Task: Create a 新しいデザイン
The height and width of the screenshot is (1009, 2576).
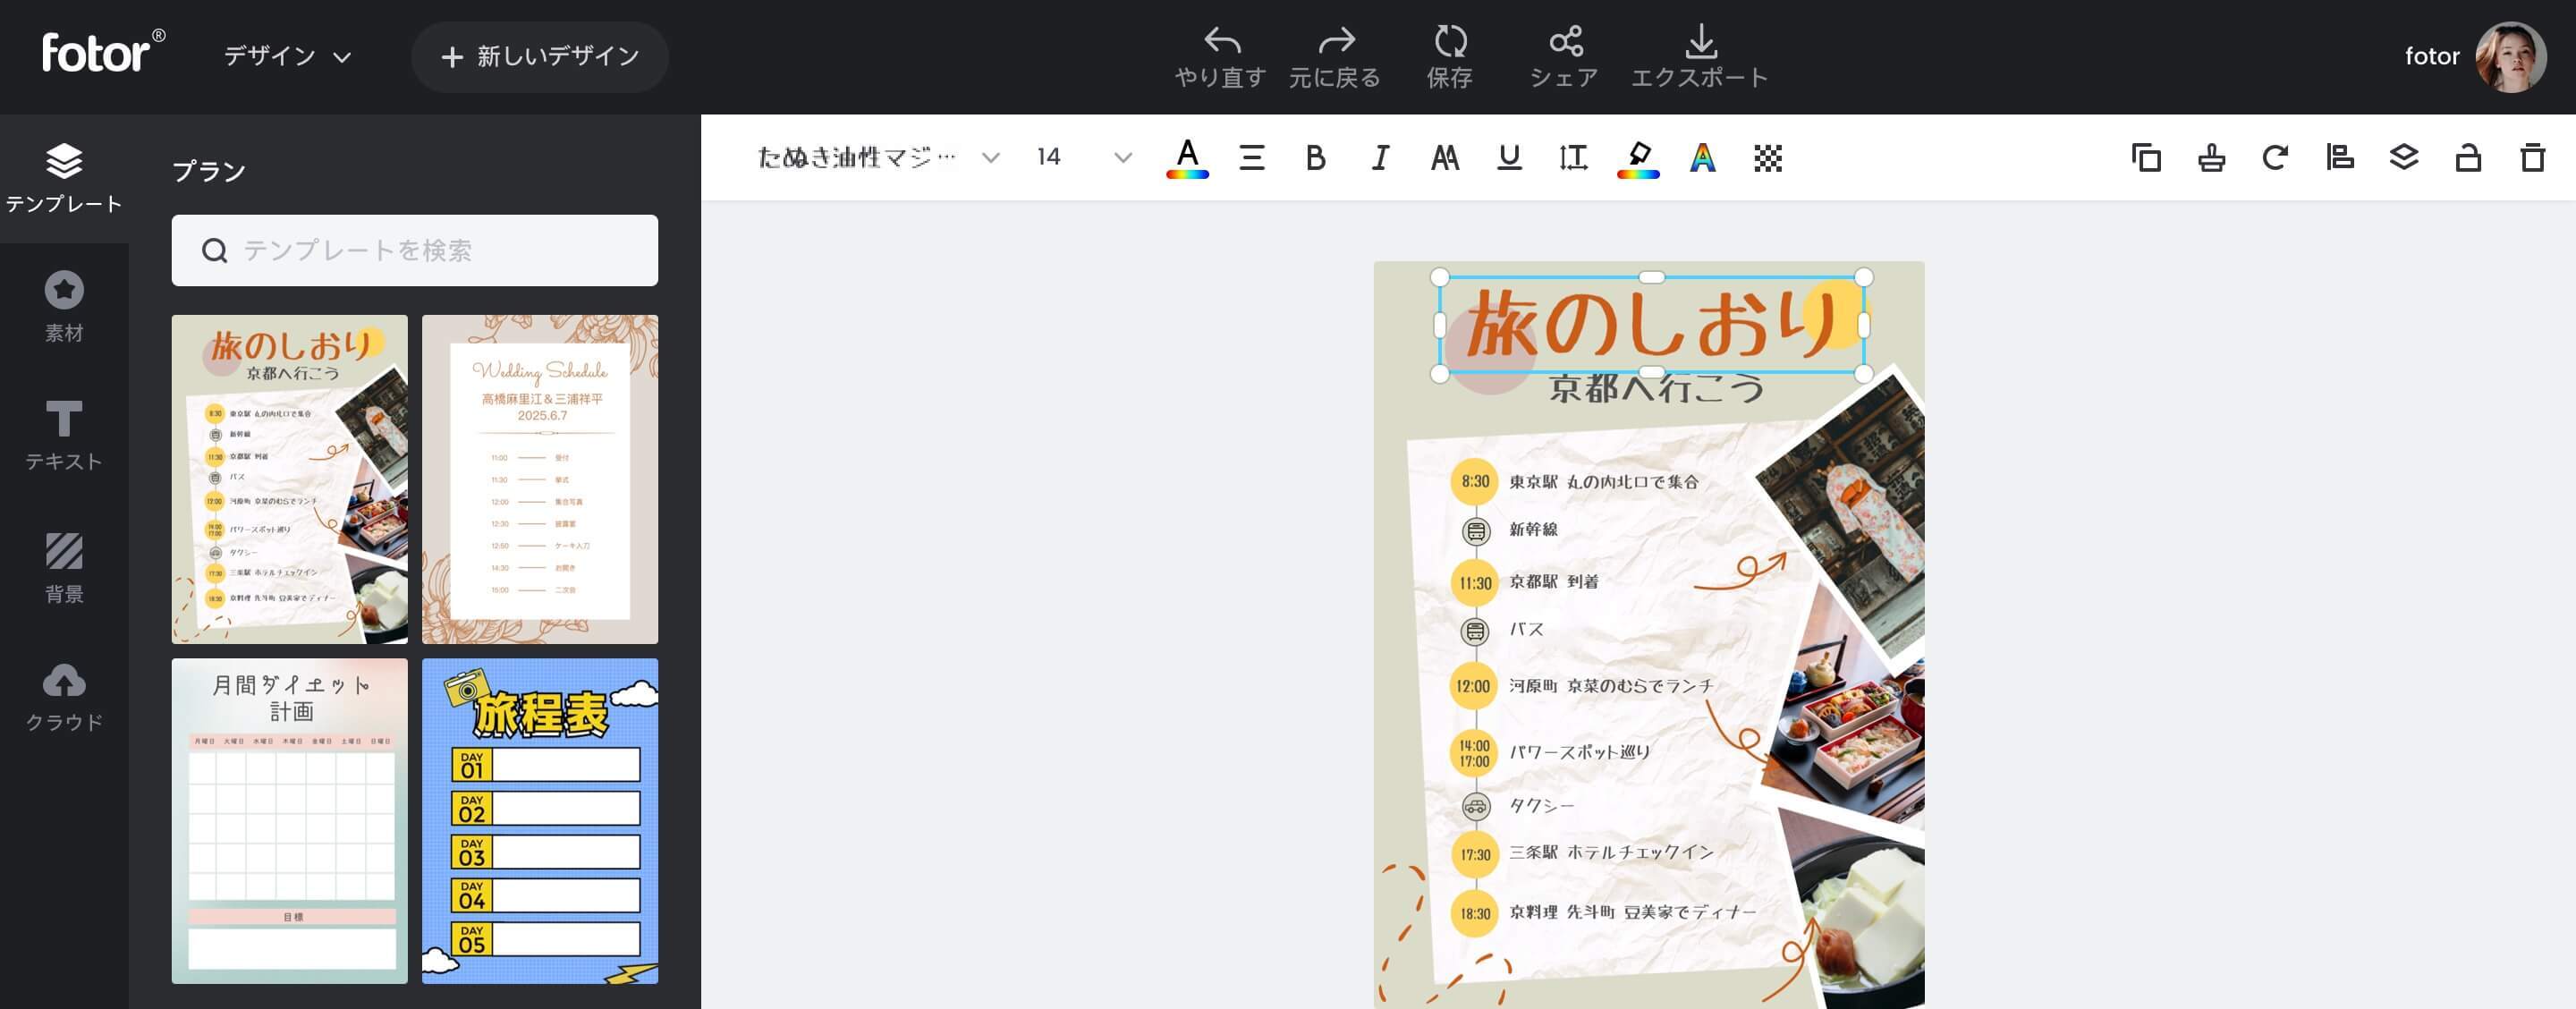Action: click(x=540, y=56)
